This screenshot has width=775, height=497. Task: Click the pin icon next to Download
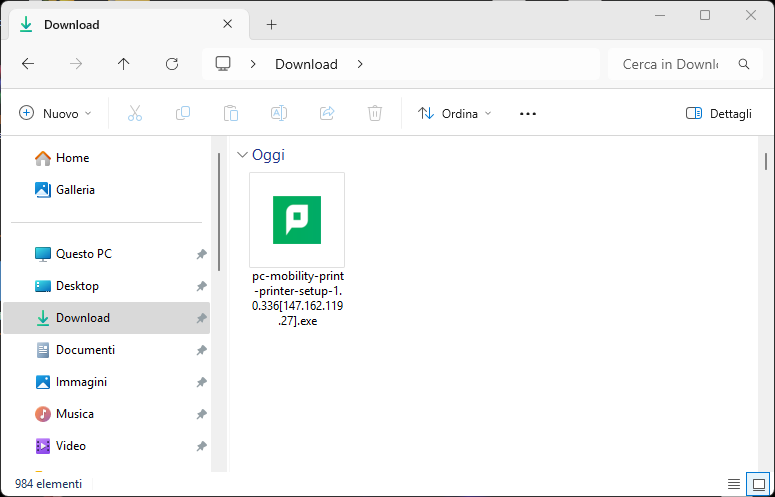click(x=201, y=318)
